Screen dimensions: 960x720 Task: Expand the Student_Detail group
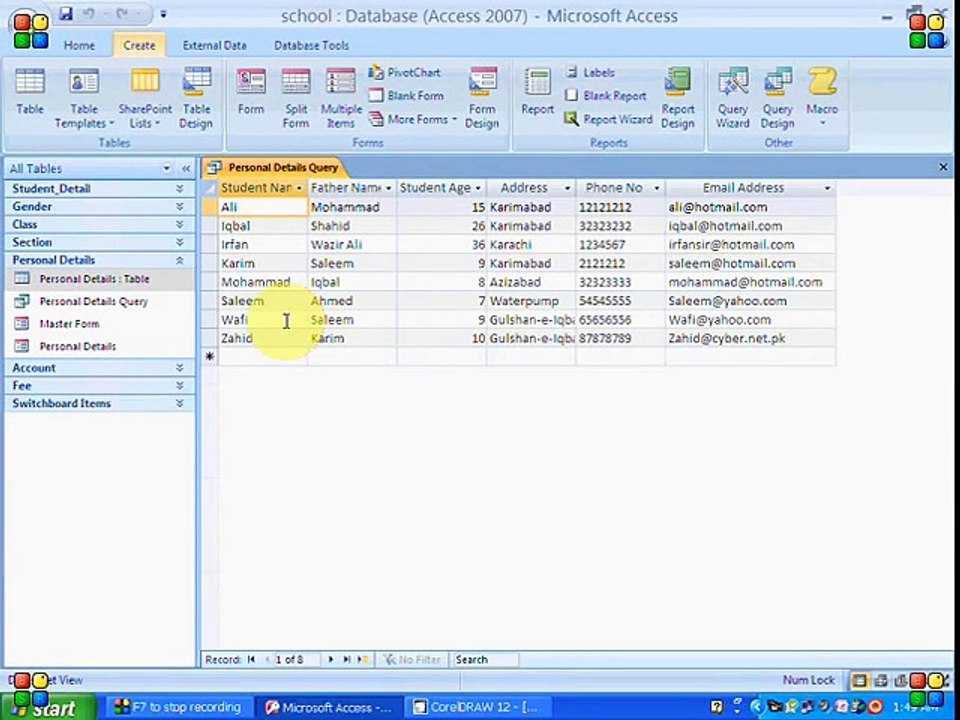(179, 189)
